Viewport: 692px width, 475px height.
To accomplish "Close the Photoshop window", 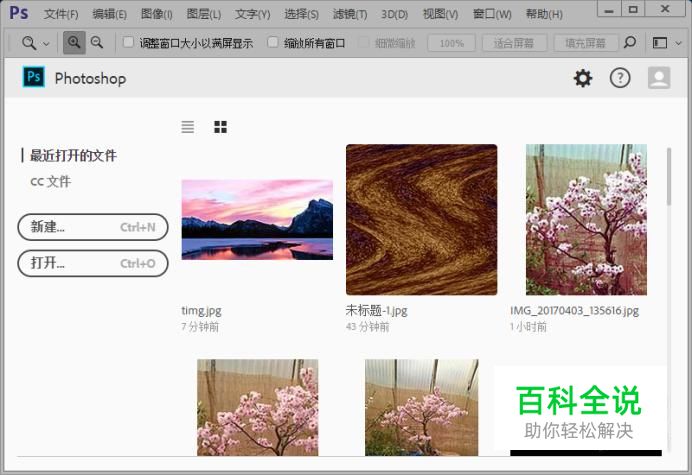I will [x=665, y=9].
